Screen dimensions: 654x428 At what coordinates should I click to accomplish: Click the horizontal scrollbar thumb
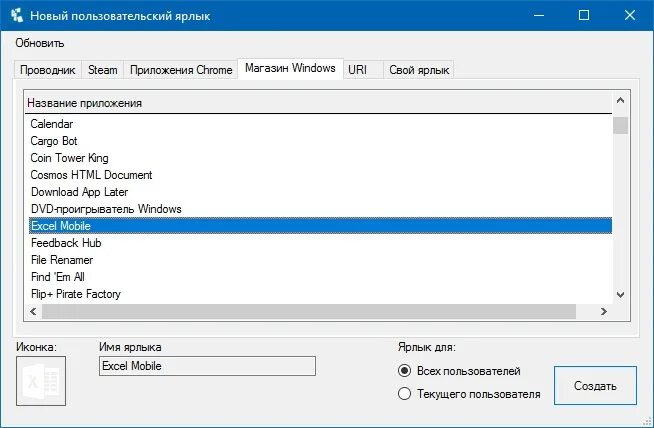click(309, 311)
